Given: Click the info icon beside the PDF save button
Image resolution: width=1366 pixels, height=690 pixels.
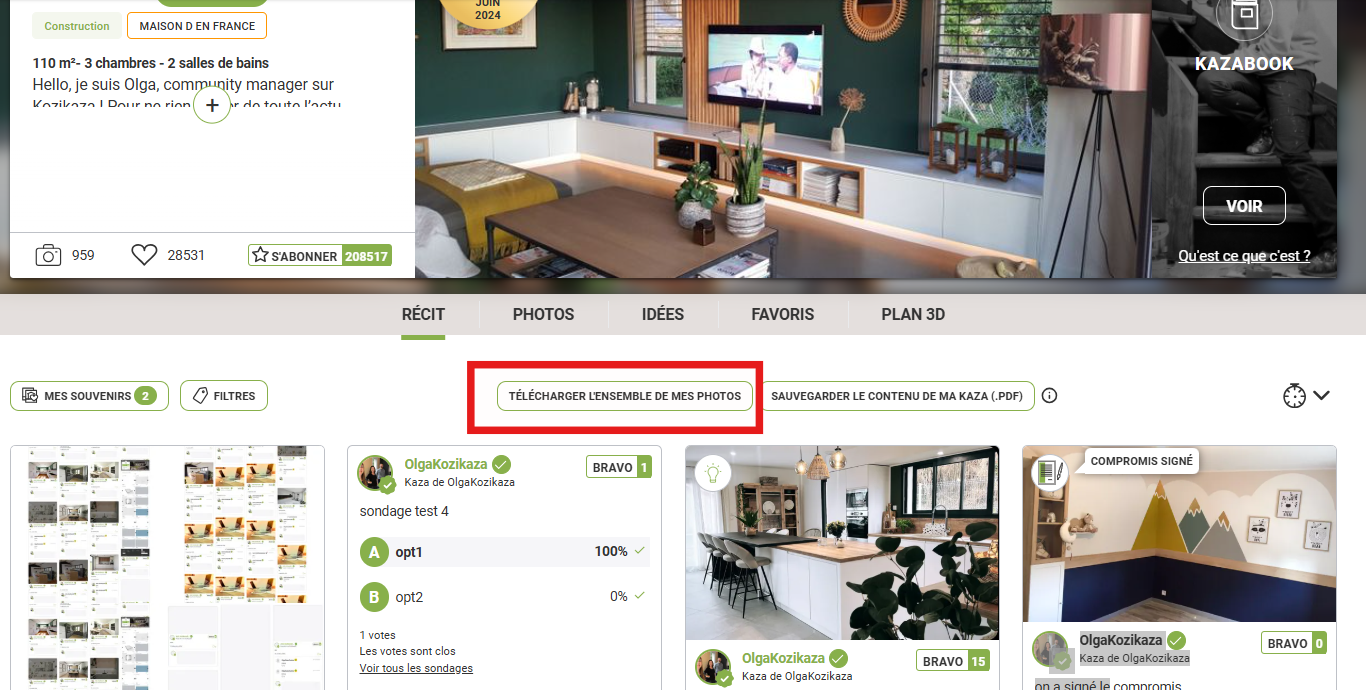Looking at the screenshot, I should click(1049, 396).
